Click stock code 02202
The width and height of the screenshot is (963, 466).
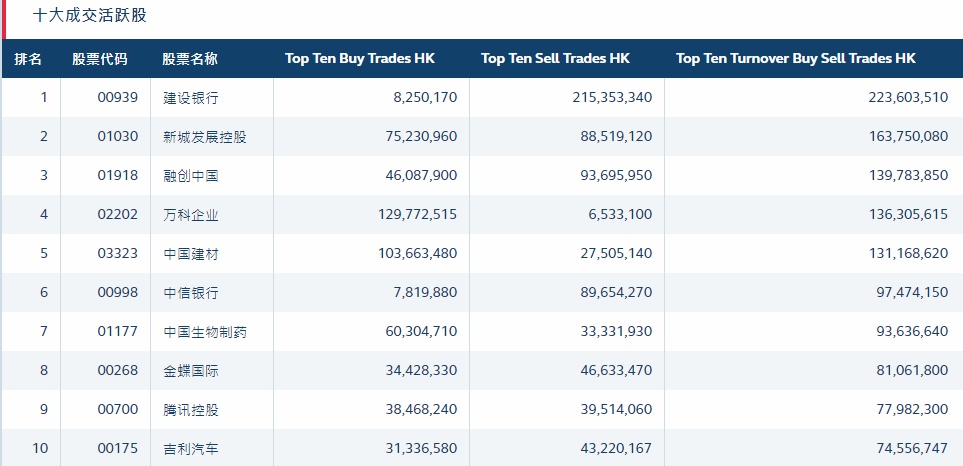pos(118,215)
